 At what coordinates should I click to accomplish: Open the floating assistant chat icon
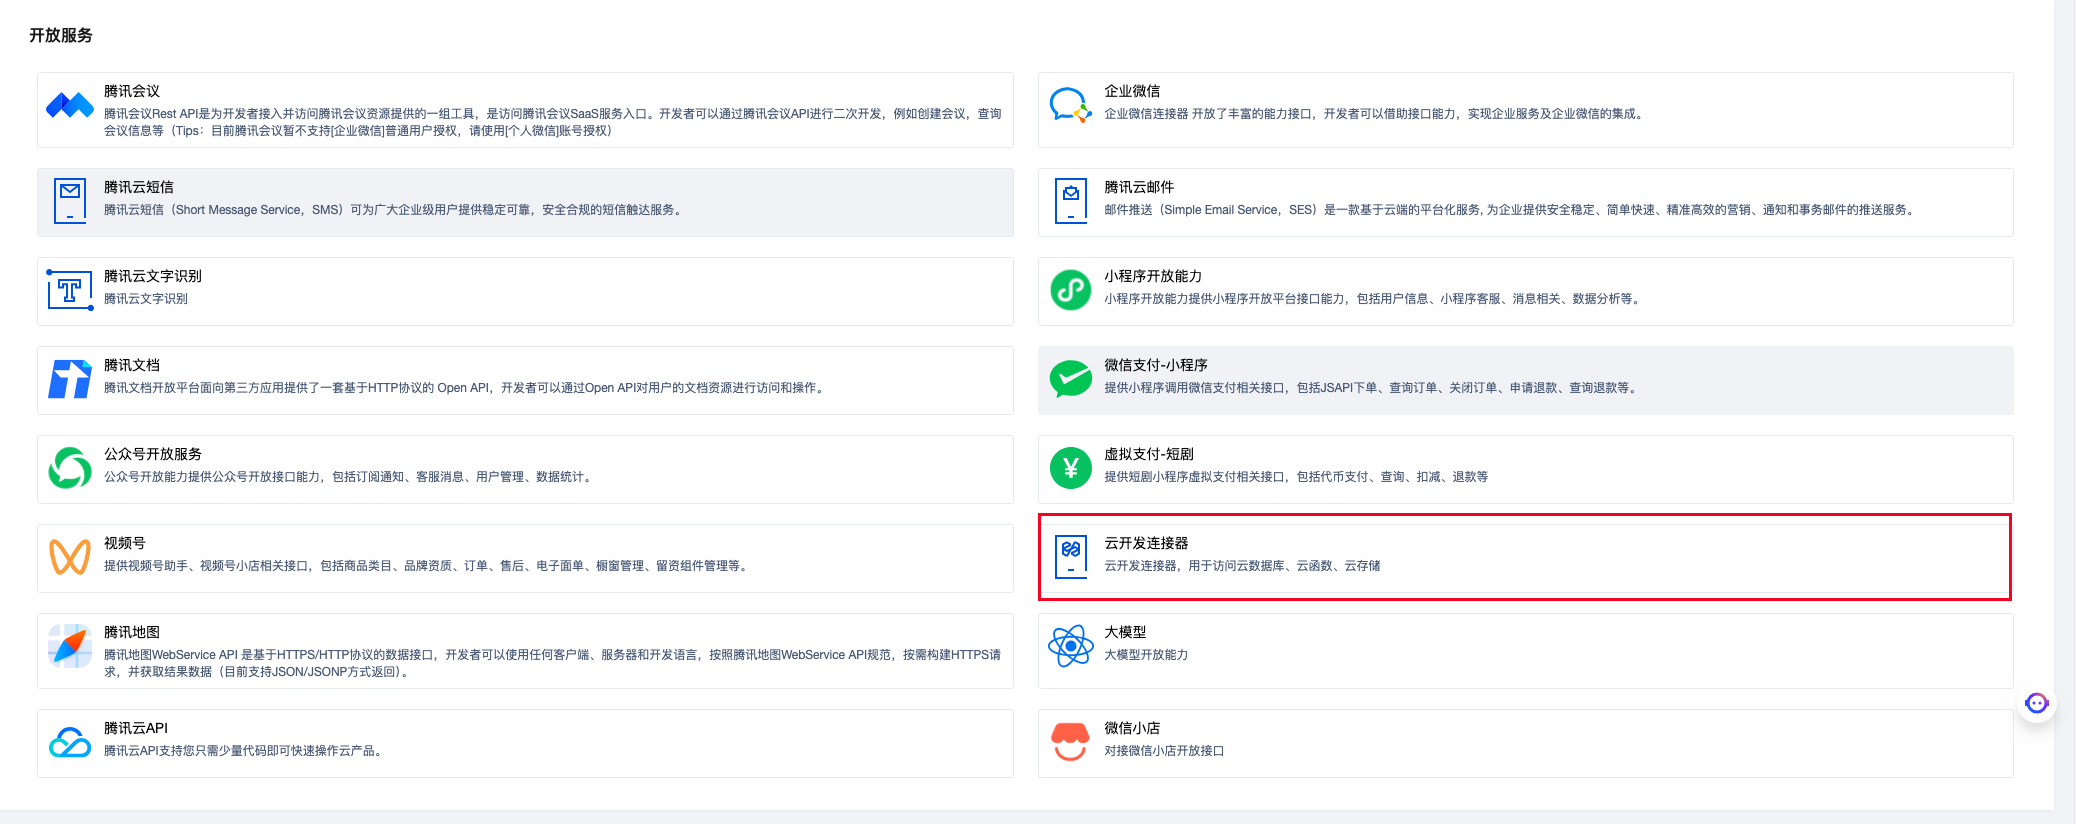pos(2037,703)
